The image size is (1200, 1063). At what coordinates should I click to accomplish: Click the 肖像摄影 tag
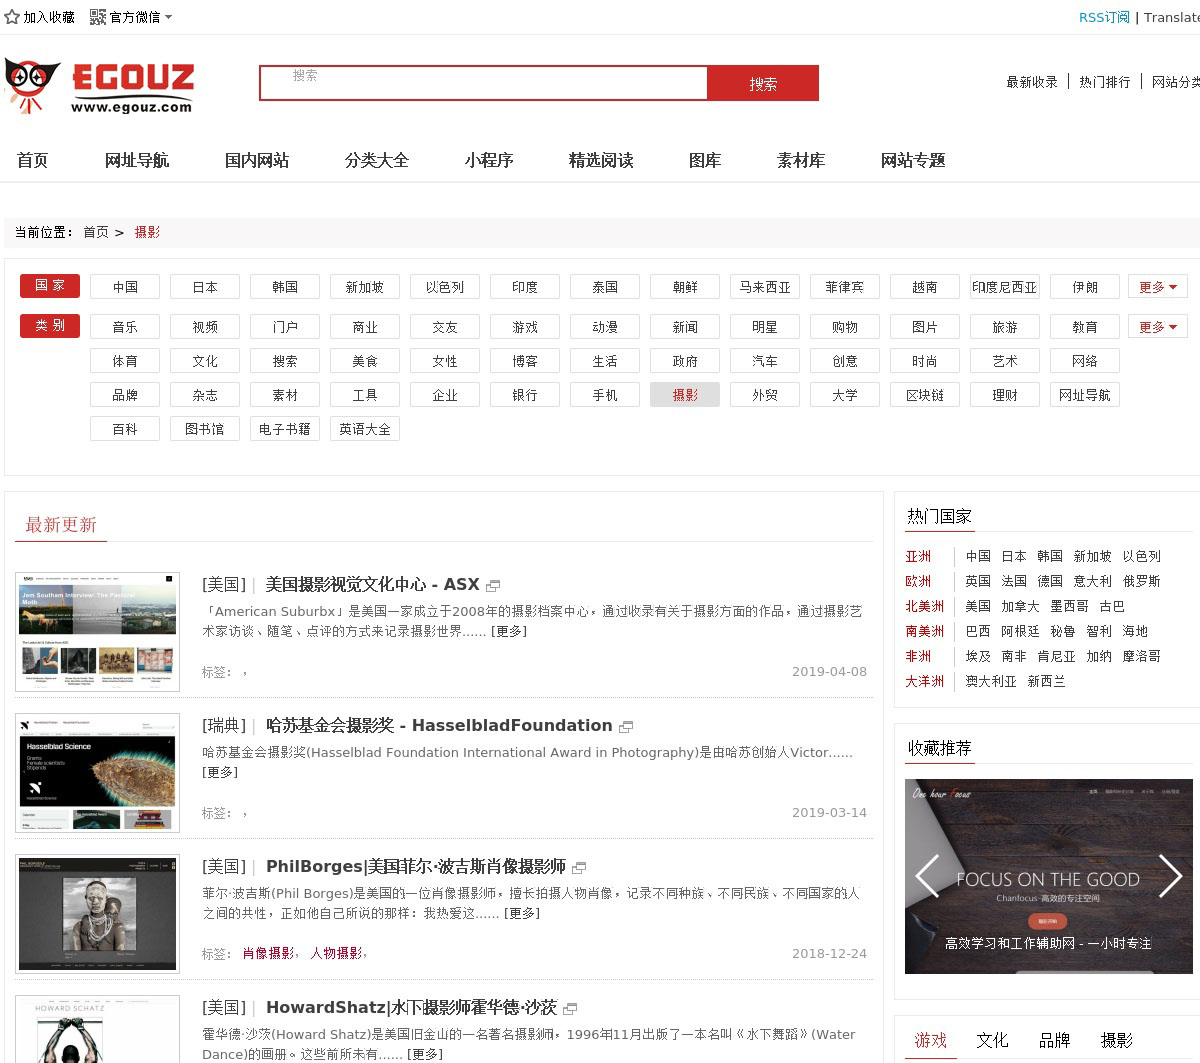click(x=269, y=953)
